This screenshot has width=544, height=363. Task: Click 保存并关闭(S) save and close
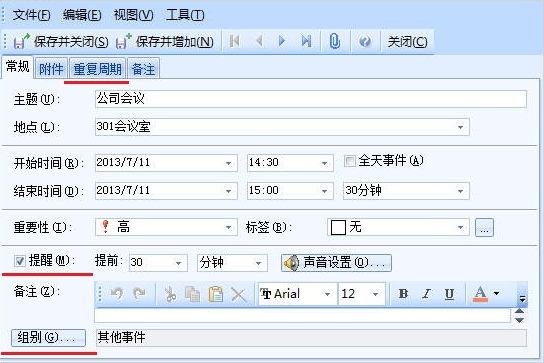pos(61,42)
